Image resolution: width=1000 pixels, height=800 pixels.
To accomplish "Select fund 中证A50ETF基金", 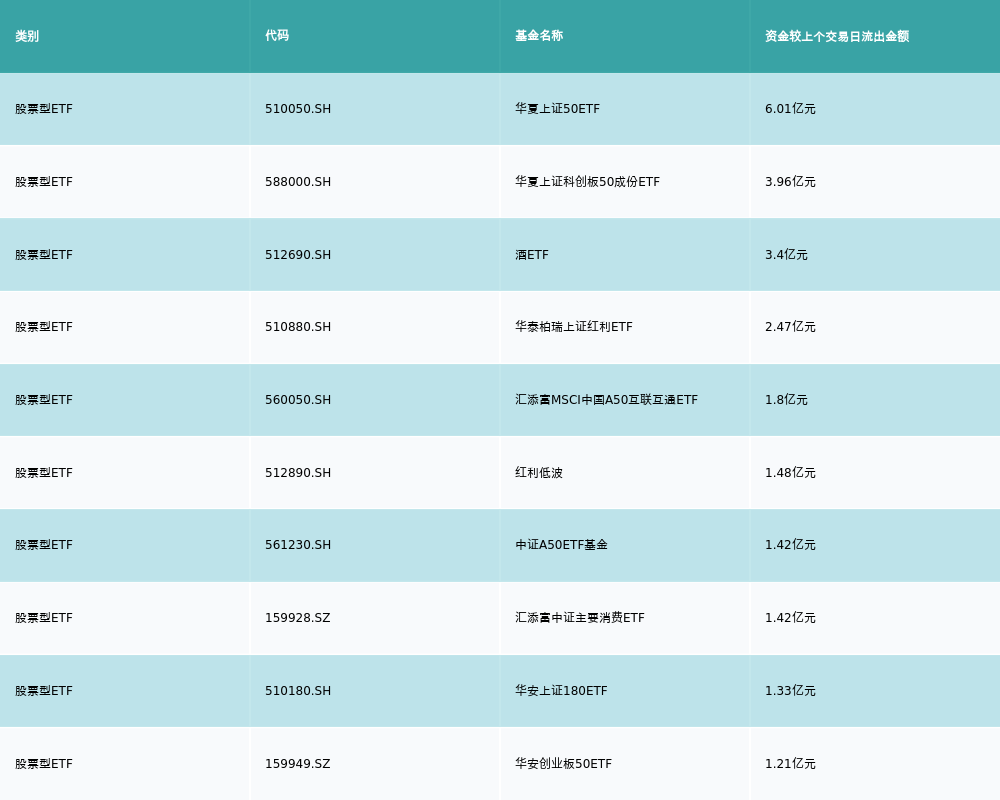I will point(561,545).
